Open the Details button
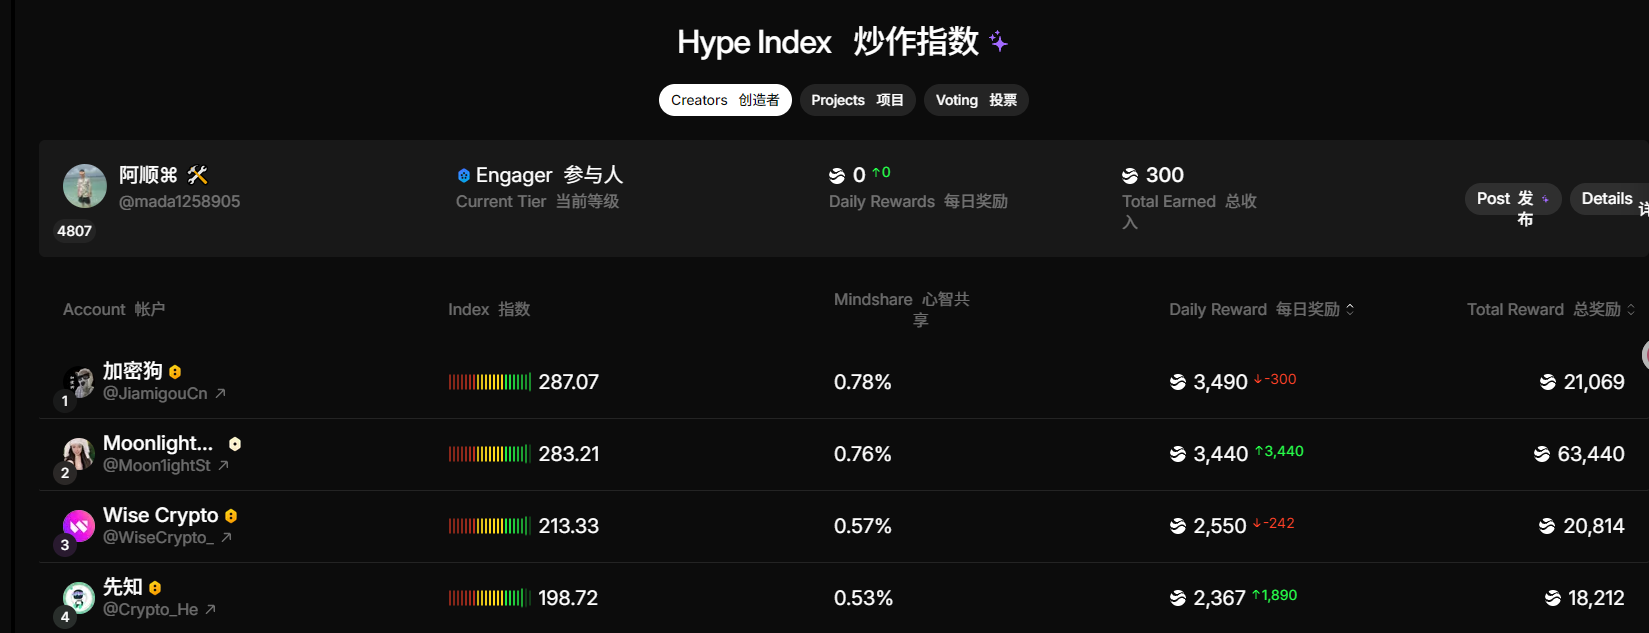The width and height of the screenshot is (1649, 633). pos(1609,199)
